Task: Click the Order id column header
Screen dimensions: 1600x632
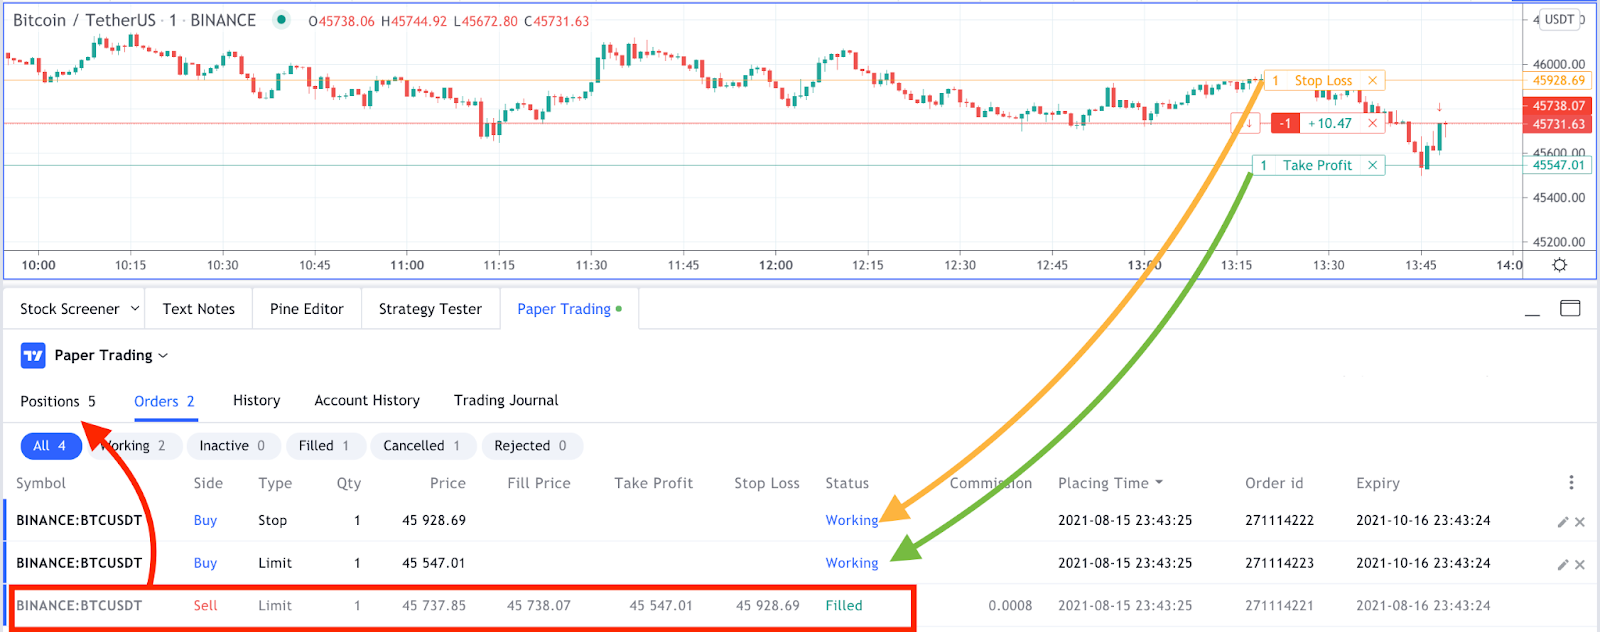Action: click(x=1274, y=483)
